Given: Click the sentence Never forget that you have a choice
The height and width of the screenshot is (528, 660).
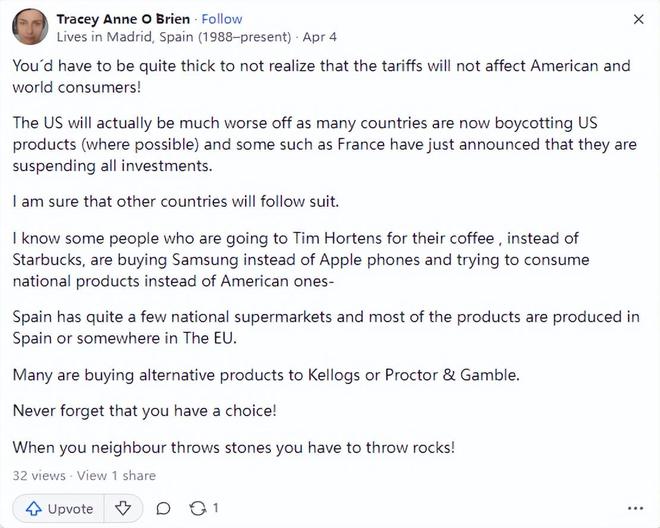Looking at the screenshot, I should (144, 411).
